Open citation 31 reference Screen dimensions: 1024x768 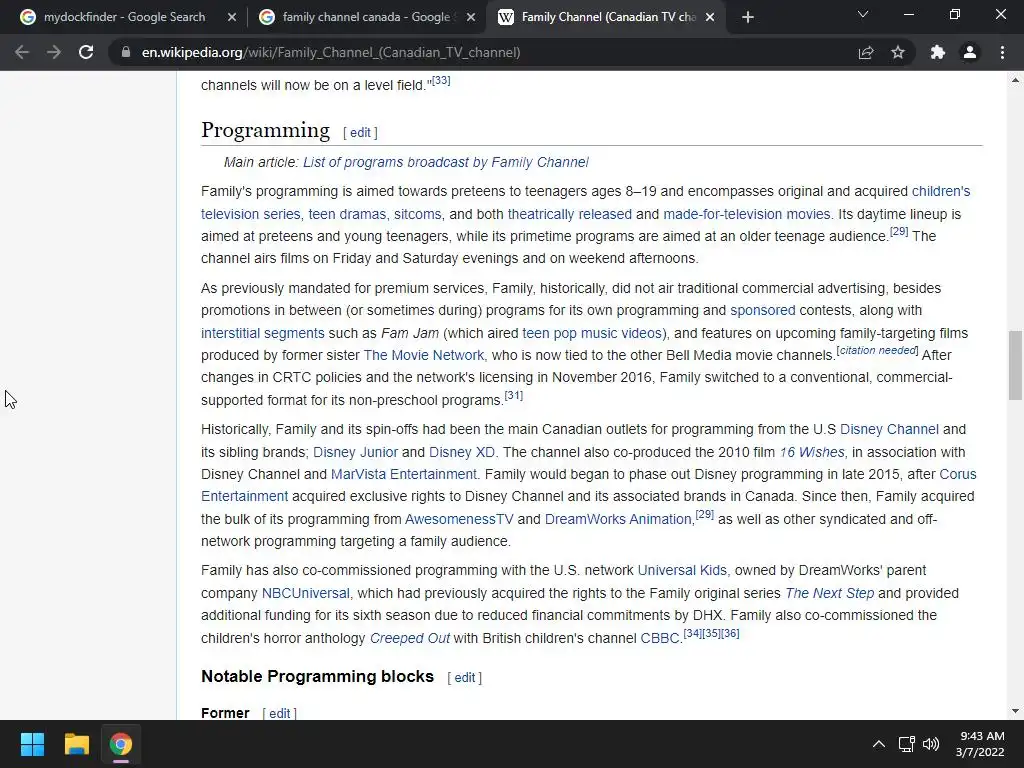(513, 395)
